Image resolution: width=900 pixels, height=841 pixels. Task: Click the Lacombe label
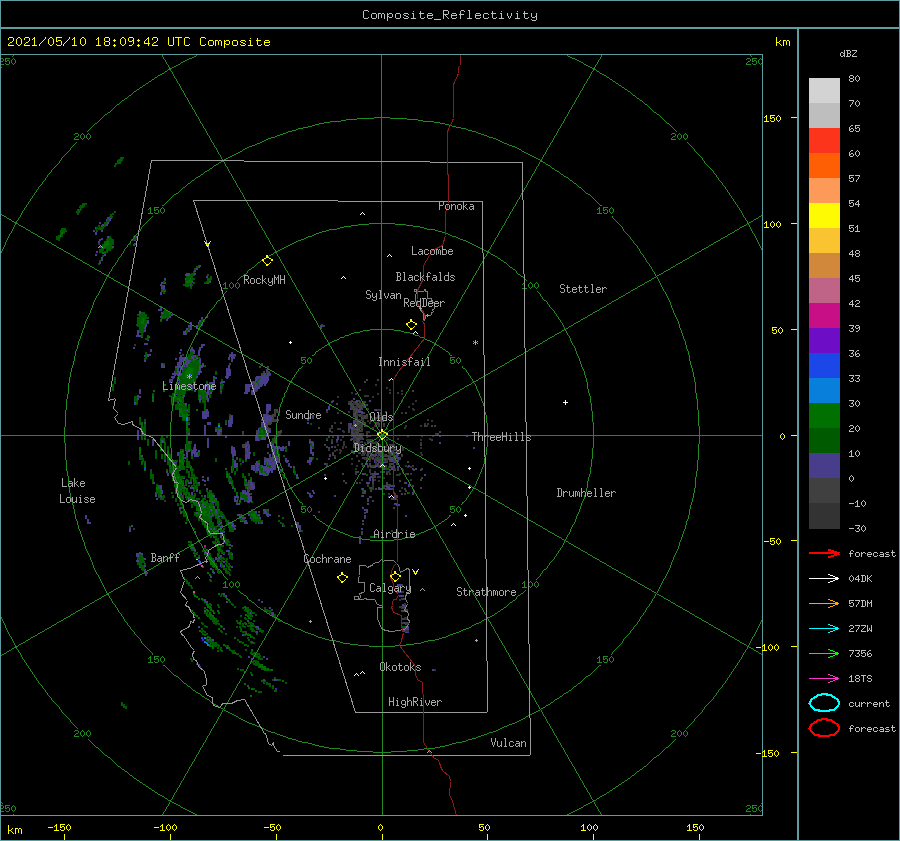click(x=432, y=251)
